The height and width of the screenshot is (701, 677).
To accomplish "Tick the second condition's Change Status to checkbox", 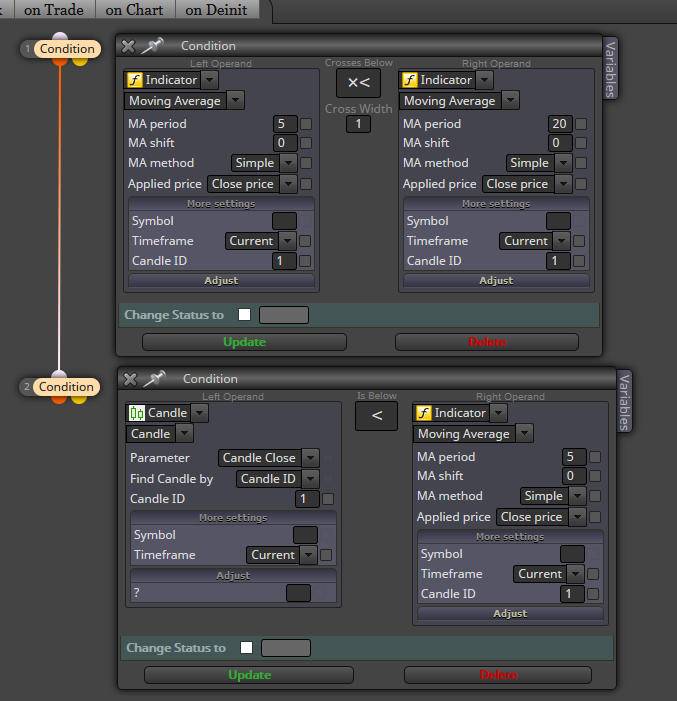I will coord(246,648).
